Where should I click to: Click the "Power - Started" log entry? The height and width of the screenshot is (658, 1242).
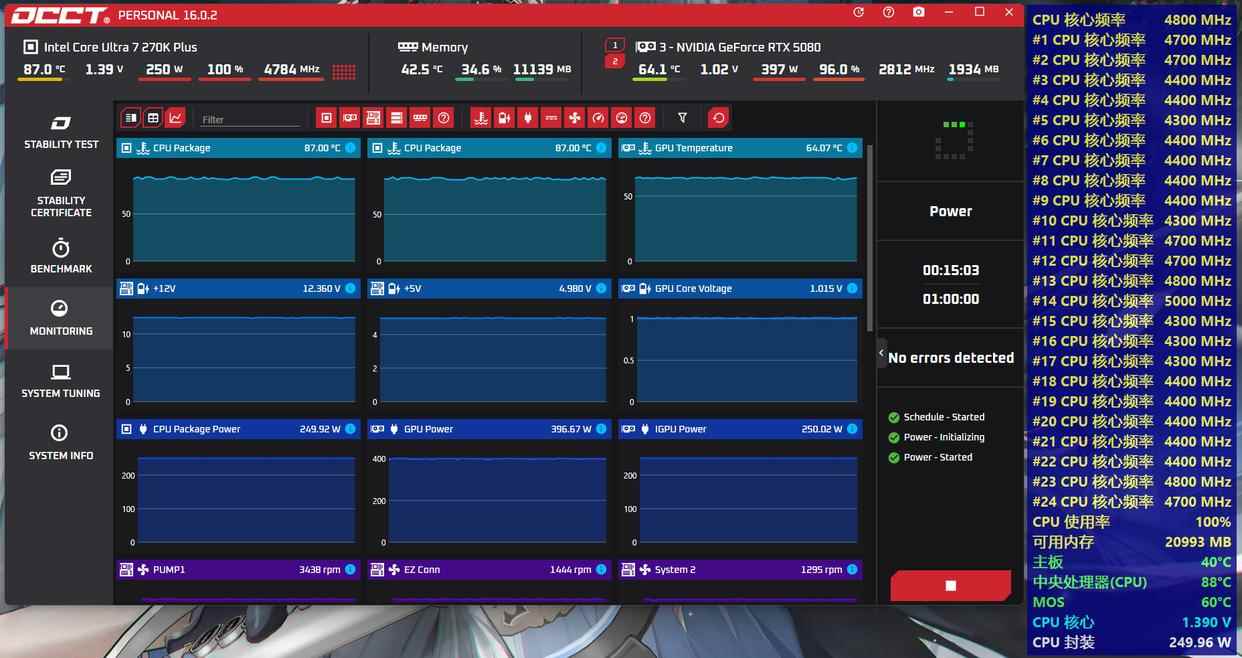pos(938,457)
